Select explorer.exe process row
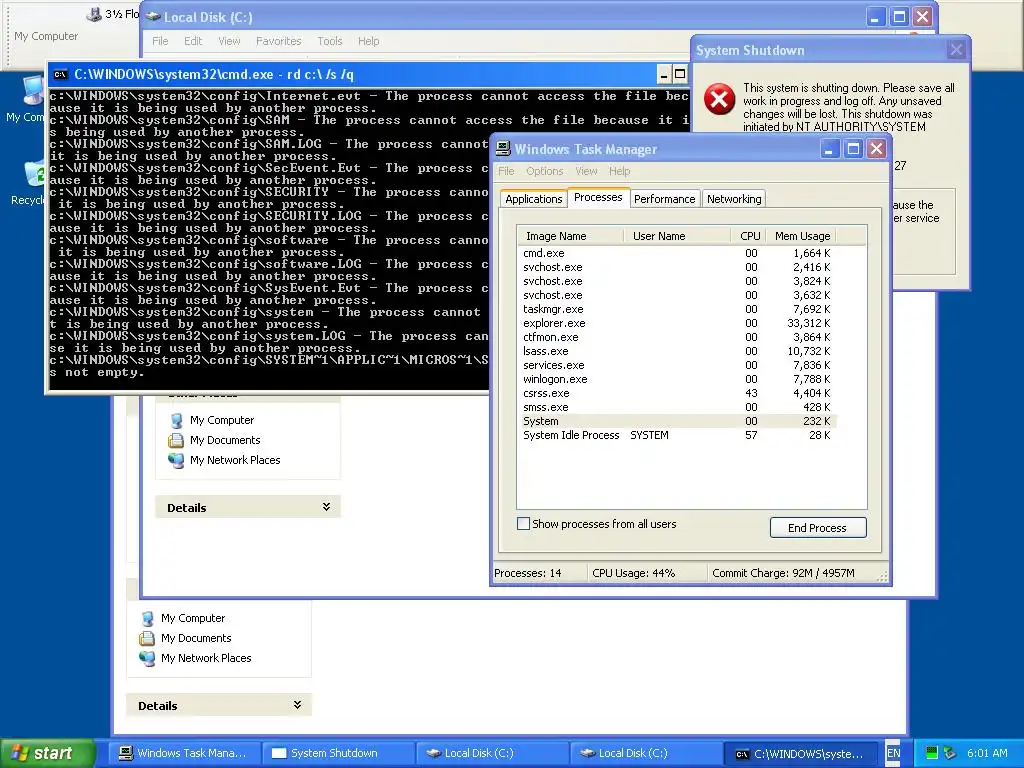The image size is (1024, 768). click(677, 323)
